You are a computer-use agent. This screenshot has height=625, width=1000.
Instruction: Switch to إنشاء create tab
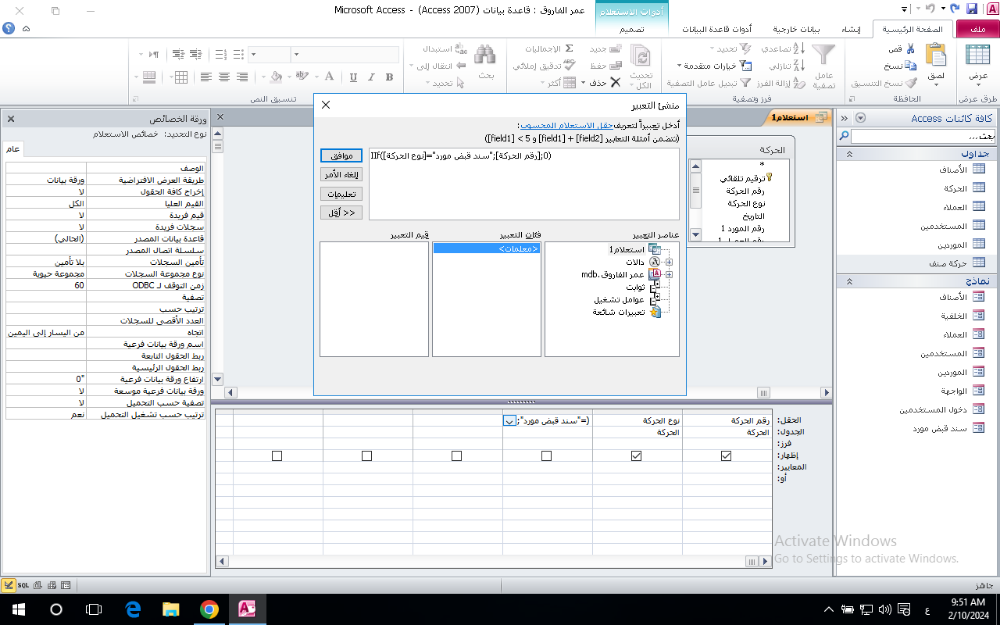[850, 29]
